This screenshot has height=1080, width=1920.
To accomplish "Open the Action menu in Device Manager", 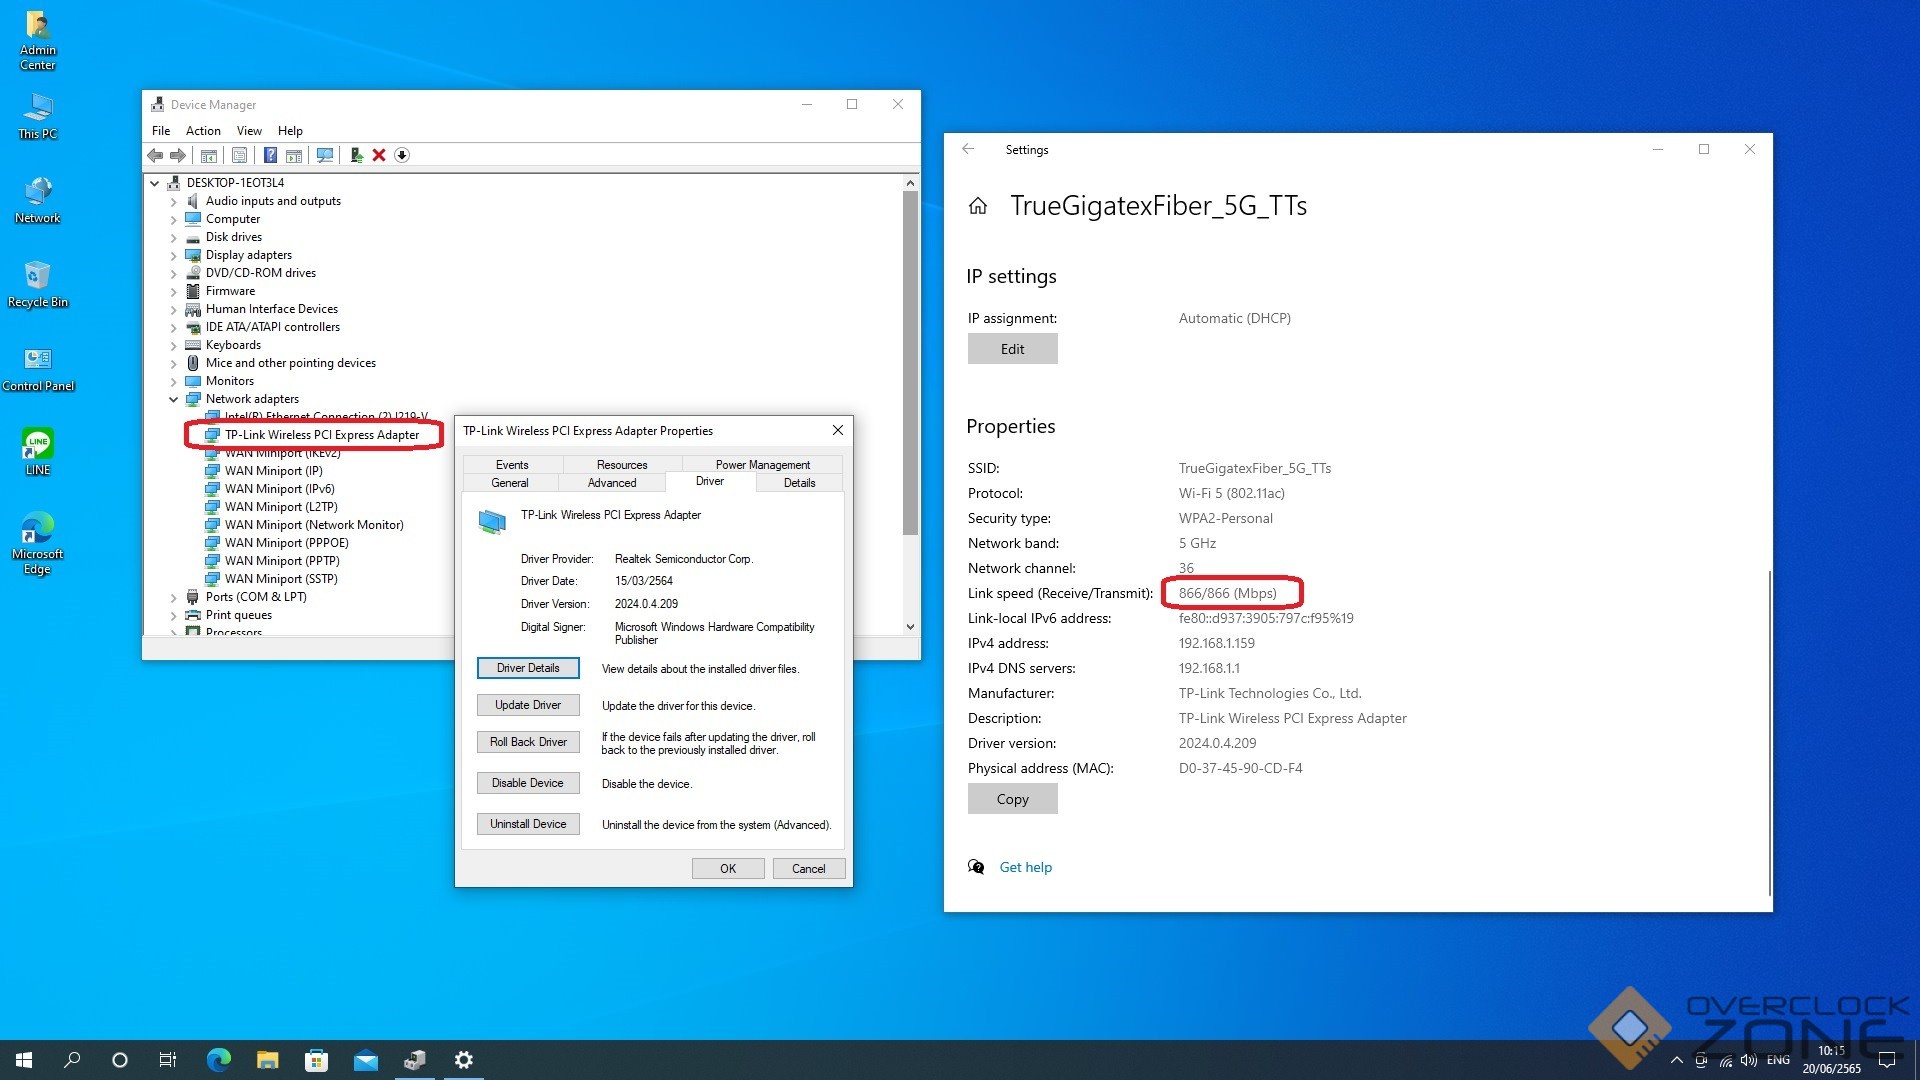I will click(x=203, y=131).
